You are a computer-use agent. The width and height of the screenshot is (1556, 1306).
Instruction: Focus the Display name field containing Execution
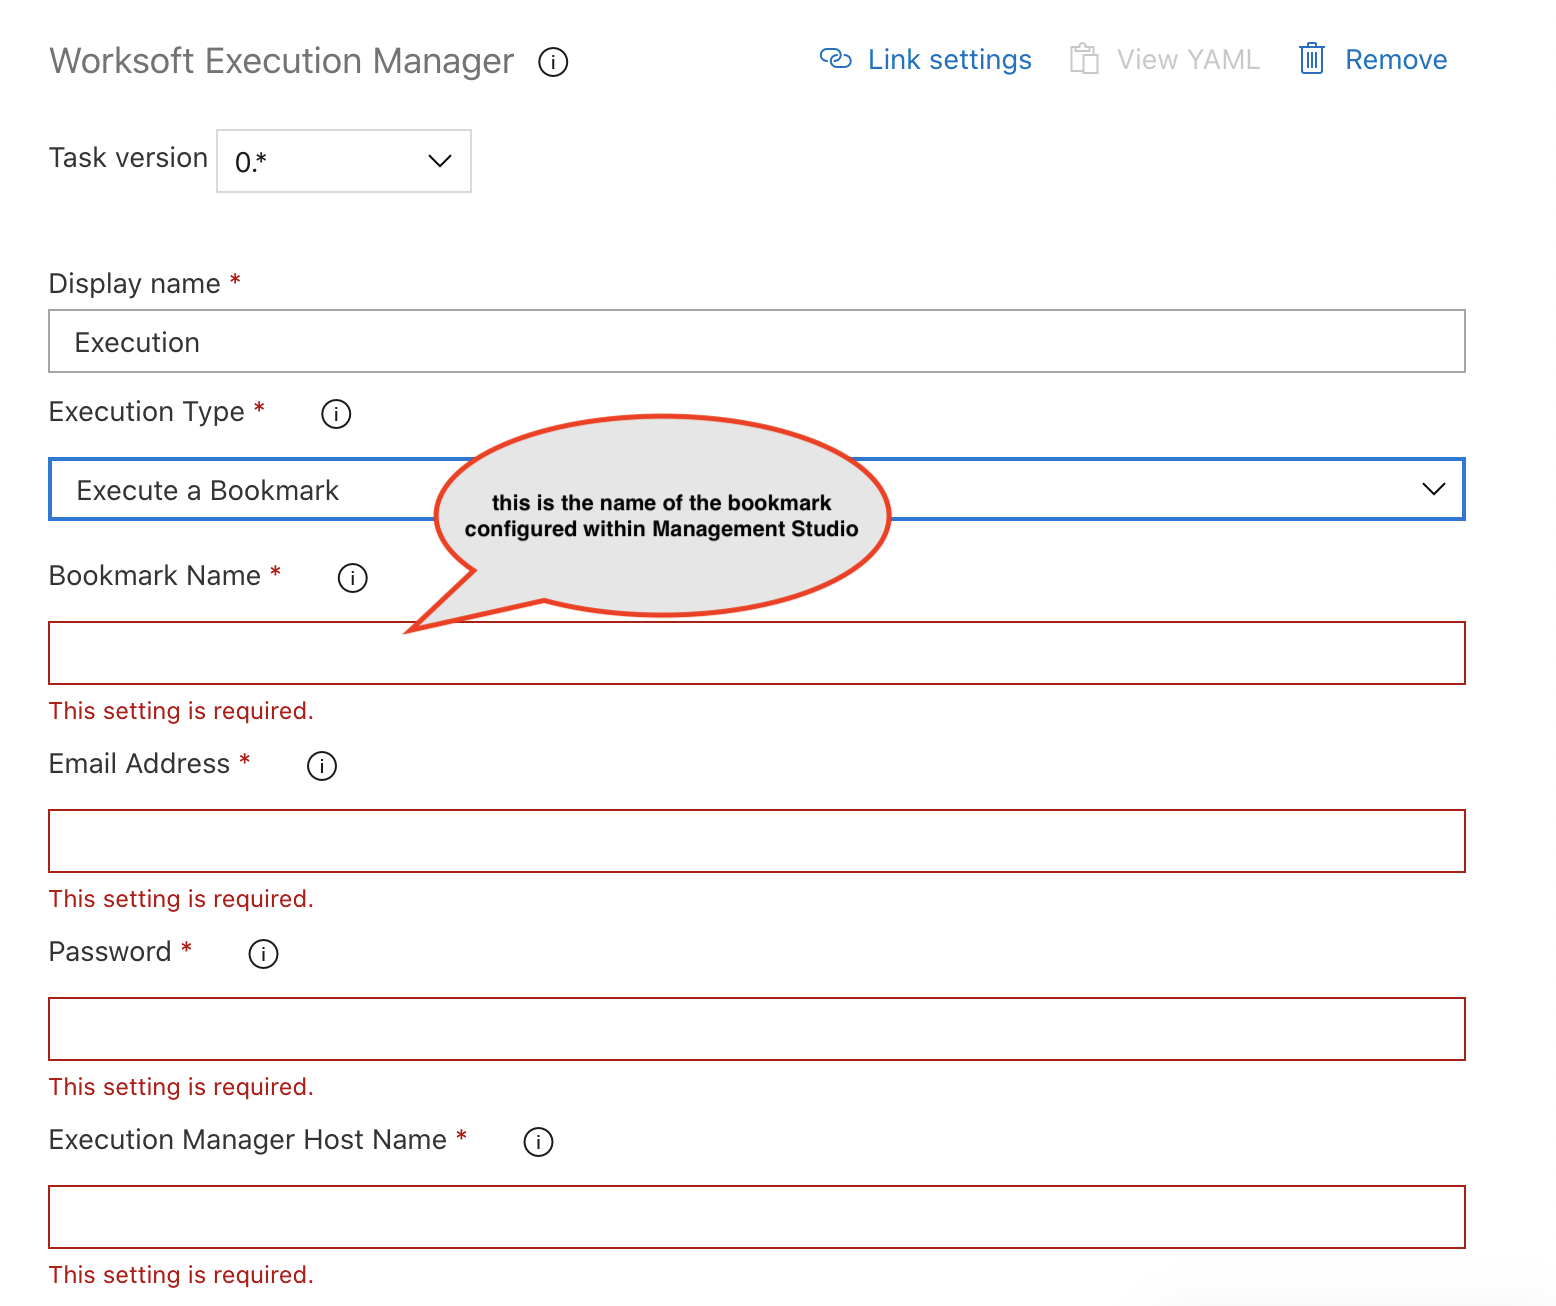757,341
